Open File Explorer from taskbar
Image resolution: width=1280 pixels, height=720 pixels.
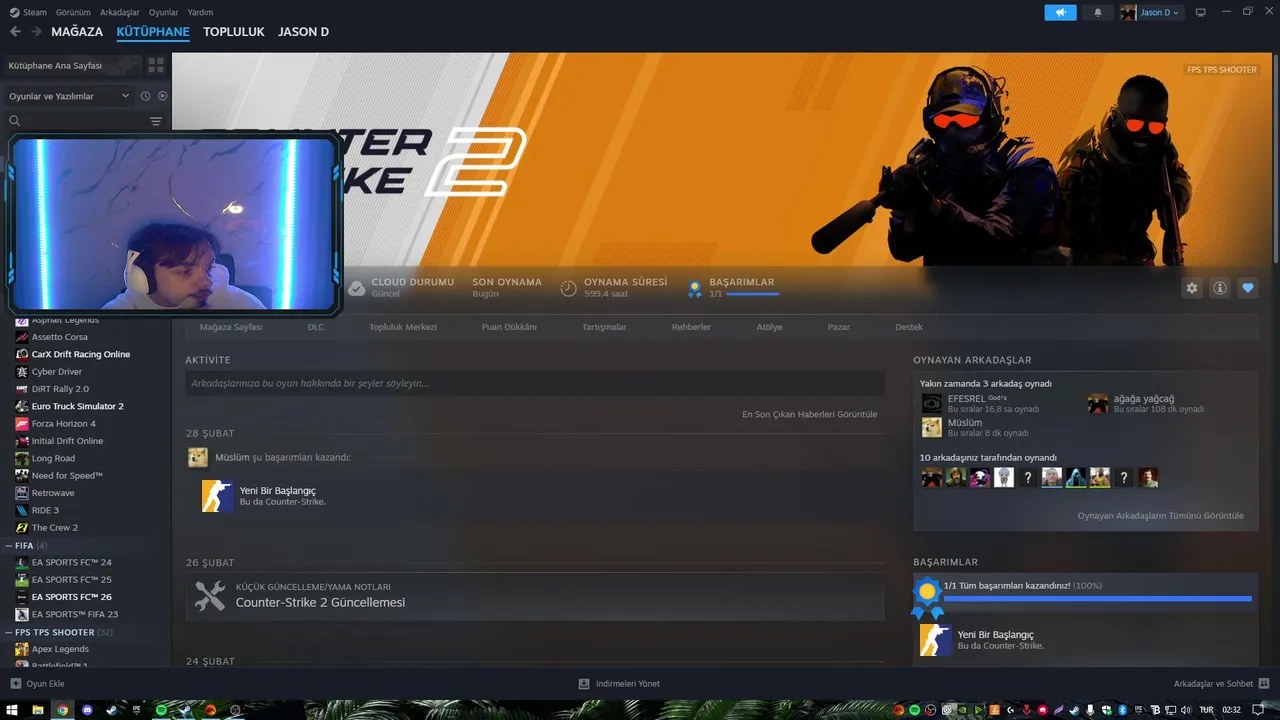[38, 710]
